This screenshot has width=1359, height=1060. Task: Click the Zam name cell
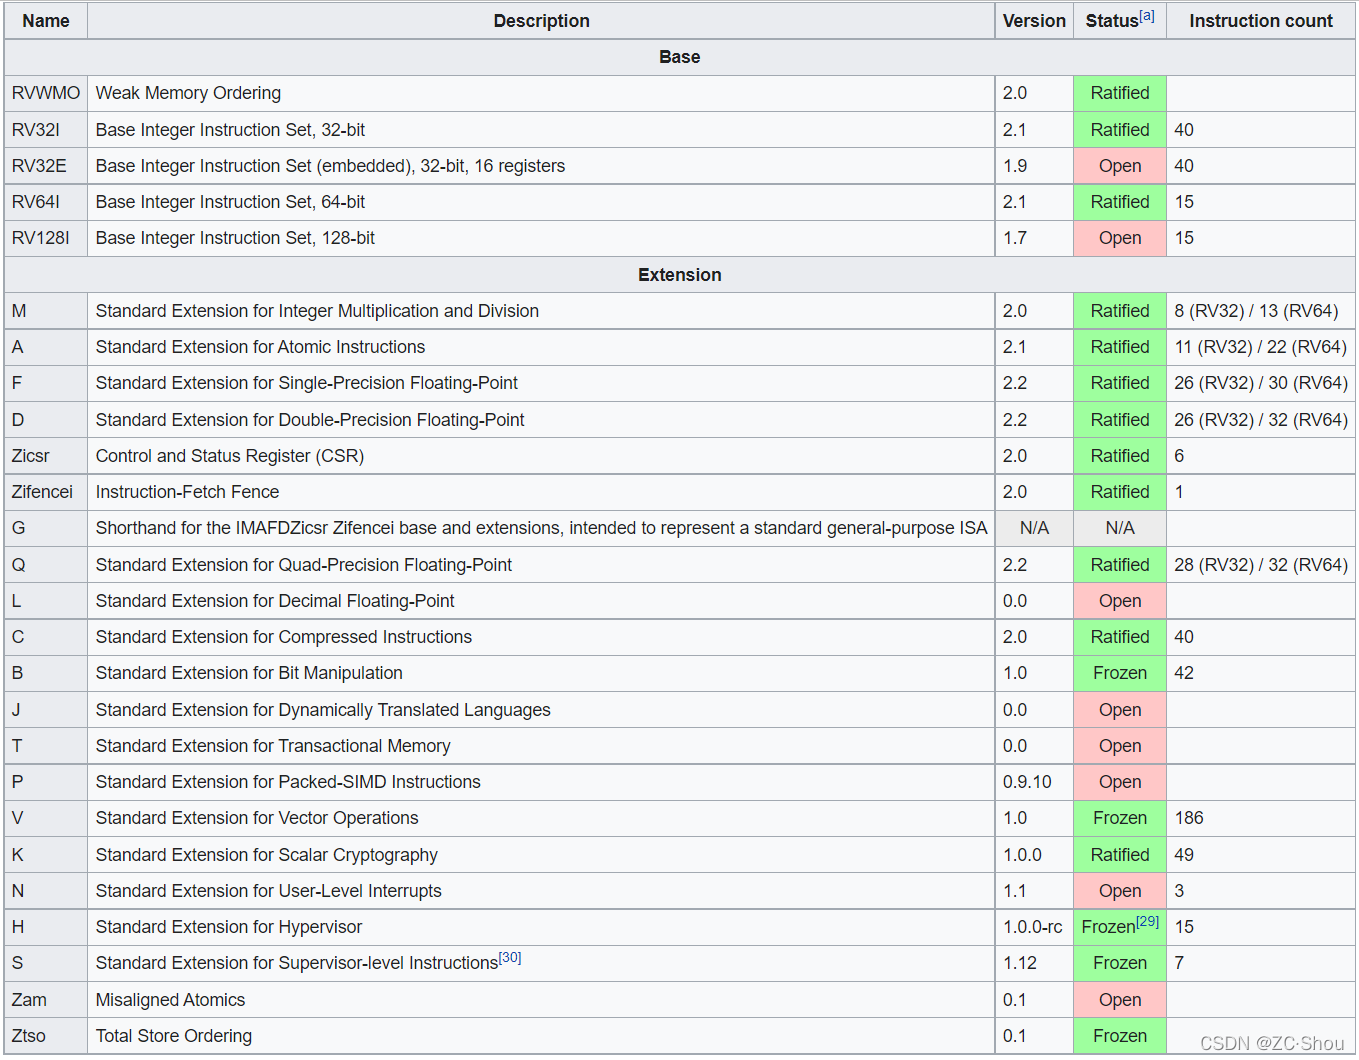pyautogui.click(x=46, y=1000)
